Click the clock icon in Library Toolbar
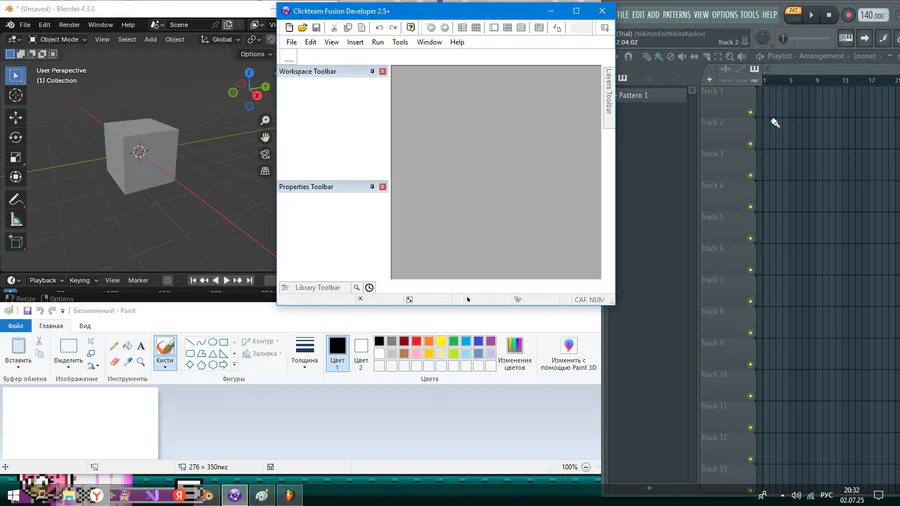 tap(369, 287)
